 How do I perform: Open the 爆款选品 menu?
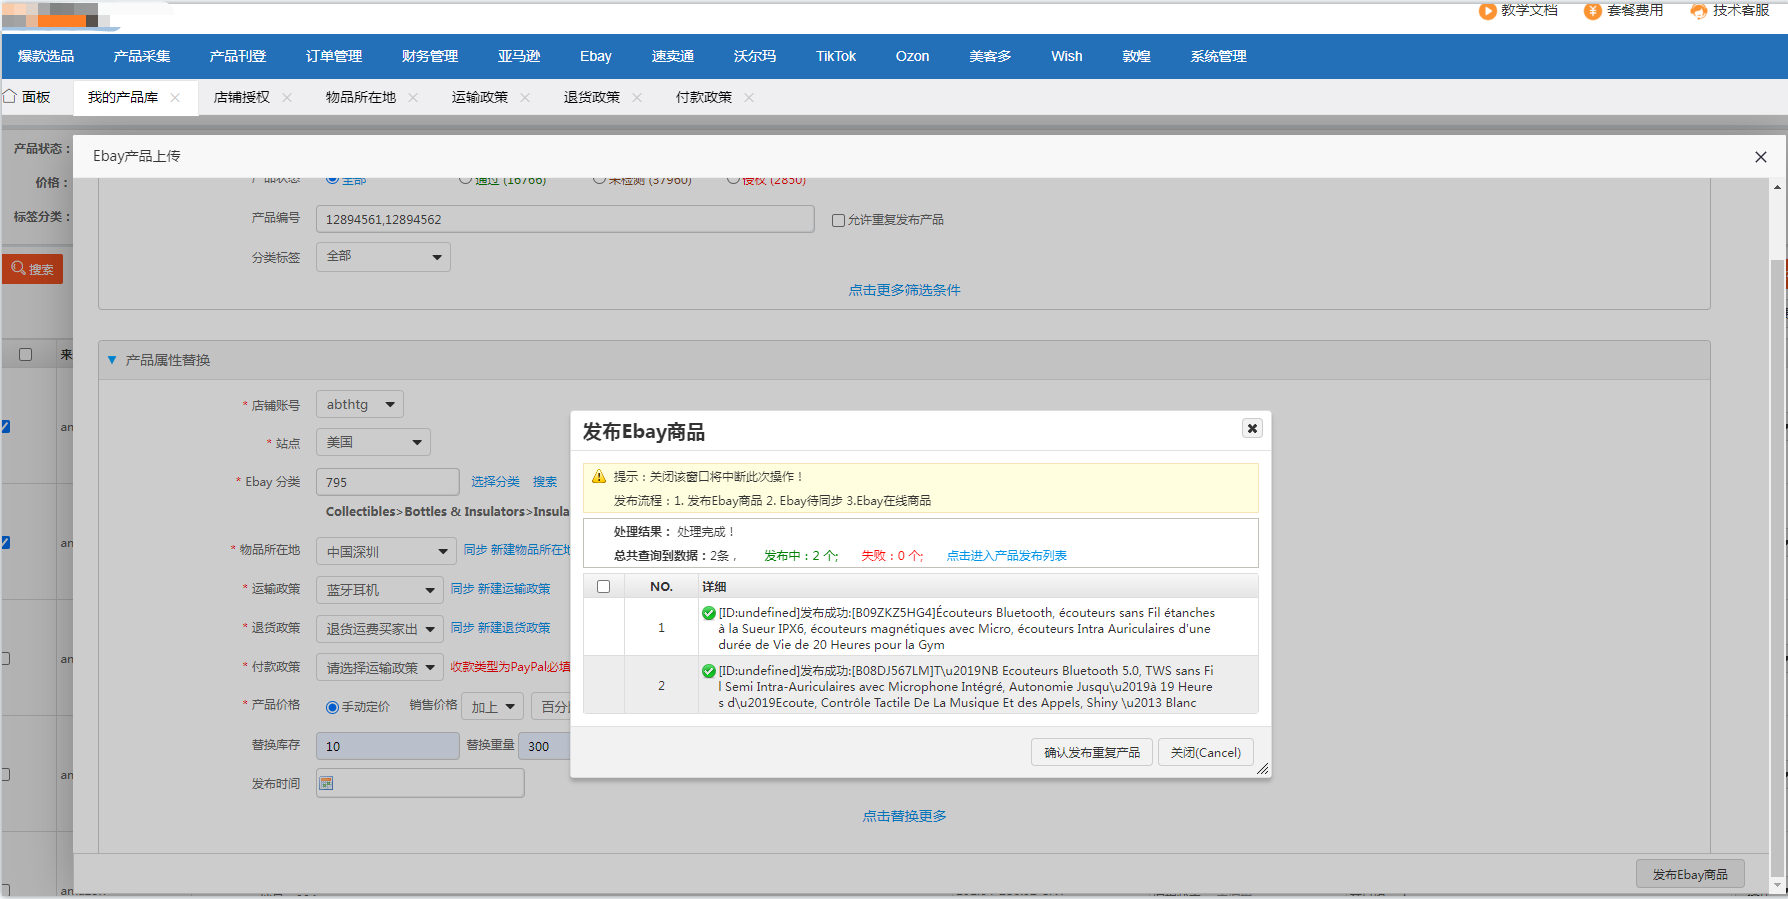pyautogui.click(x=46, y=56)
